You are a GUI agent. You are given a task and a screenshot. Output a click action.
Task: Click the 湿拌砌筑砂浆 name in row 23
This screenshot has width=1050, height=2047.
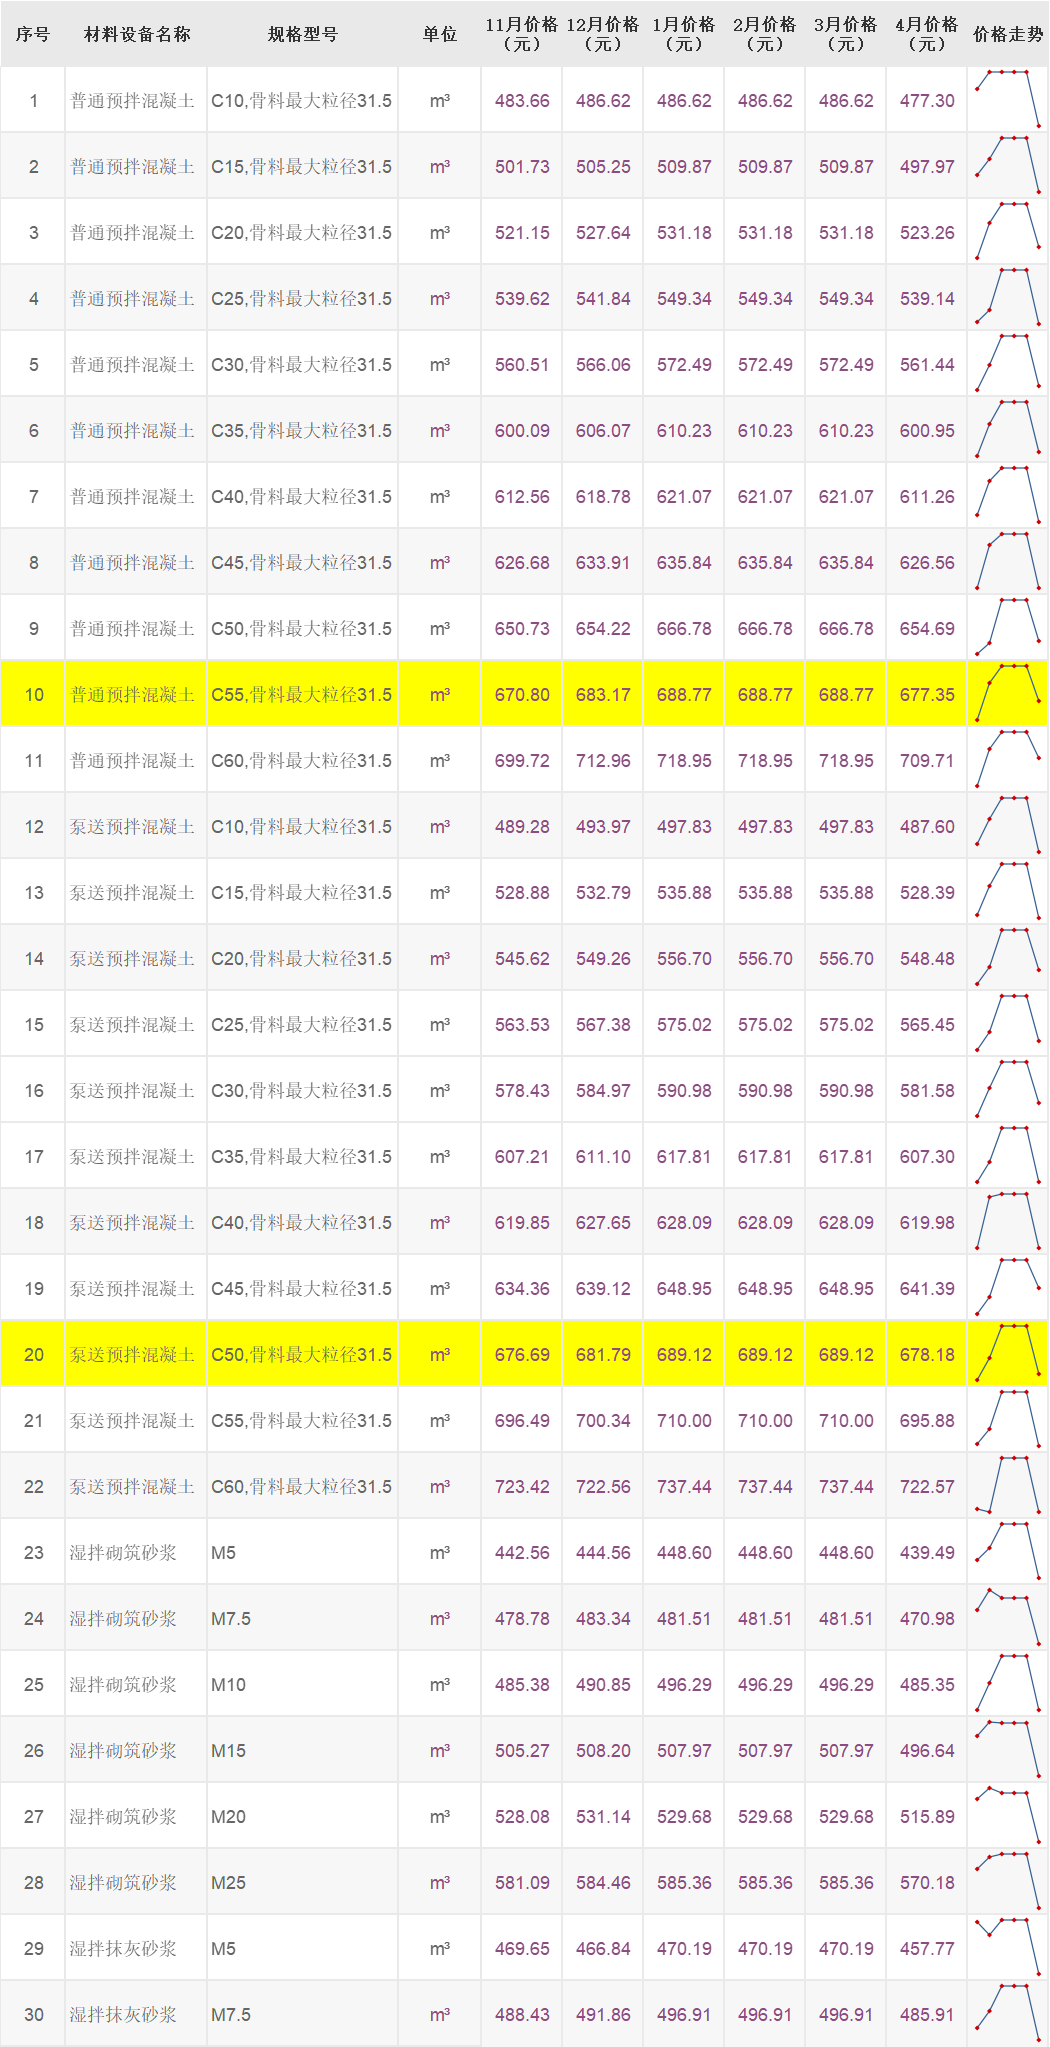123,1553
